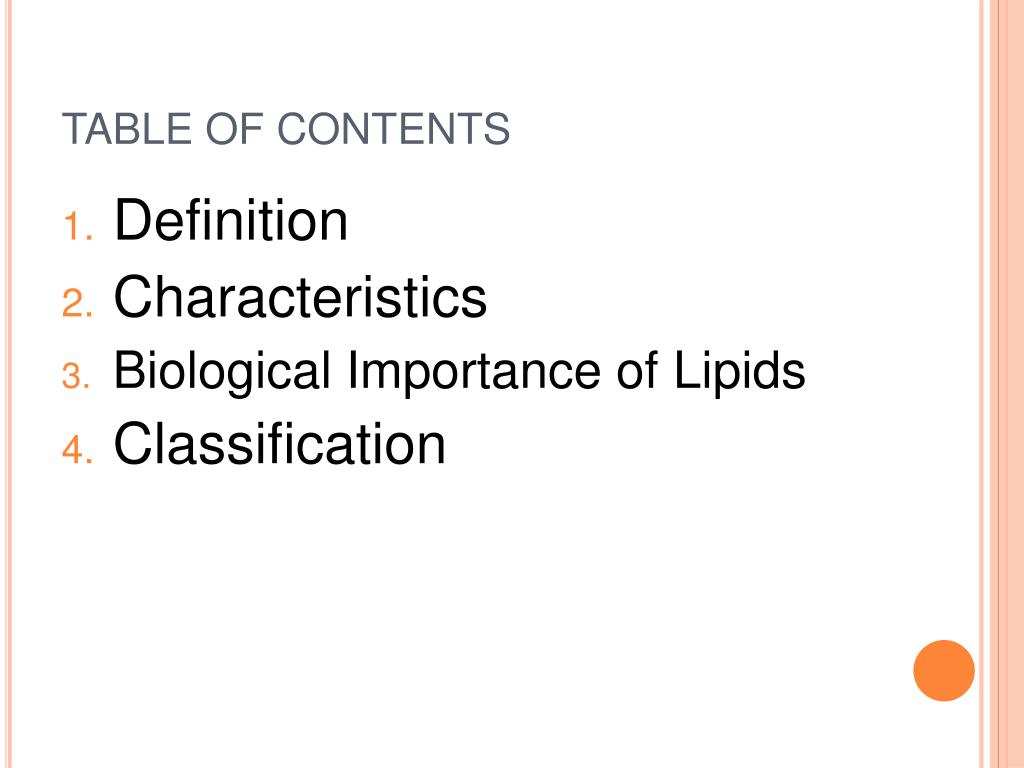Click the word 'Lipids' in item three
The width and height of the screenshot is (1024, 768).
(739, 370)
